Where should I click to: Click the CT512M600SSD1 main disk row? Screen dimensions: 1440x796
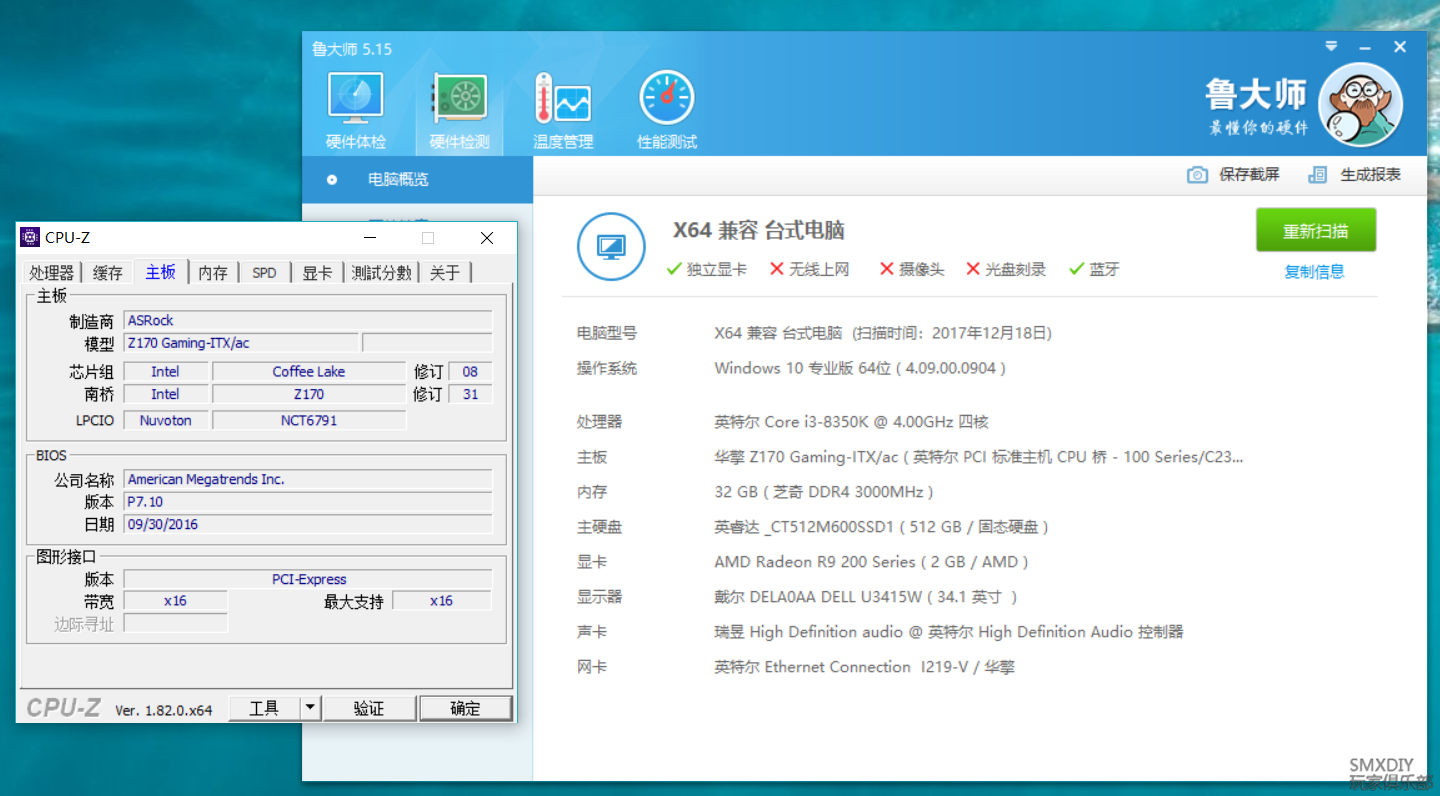(x=882, y=527)
